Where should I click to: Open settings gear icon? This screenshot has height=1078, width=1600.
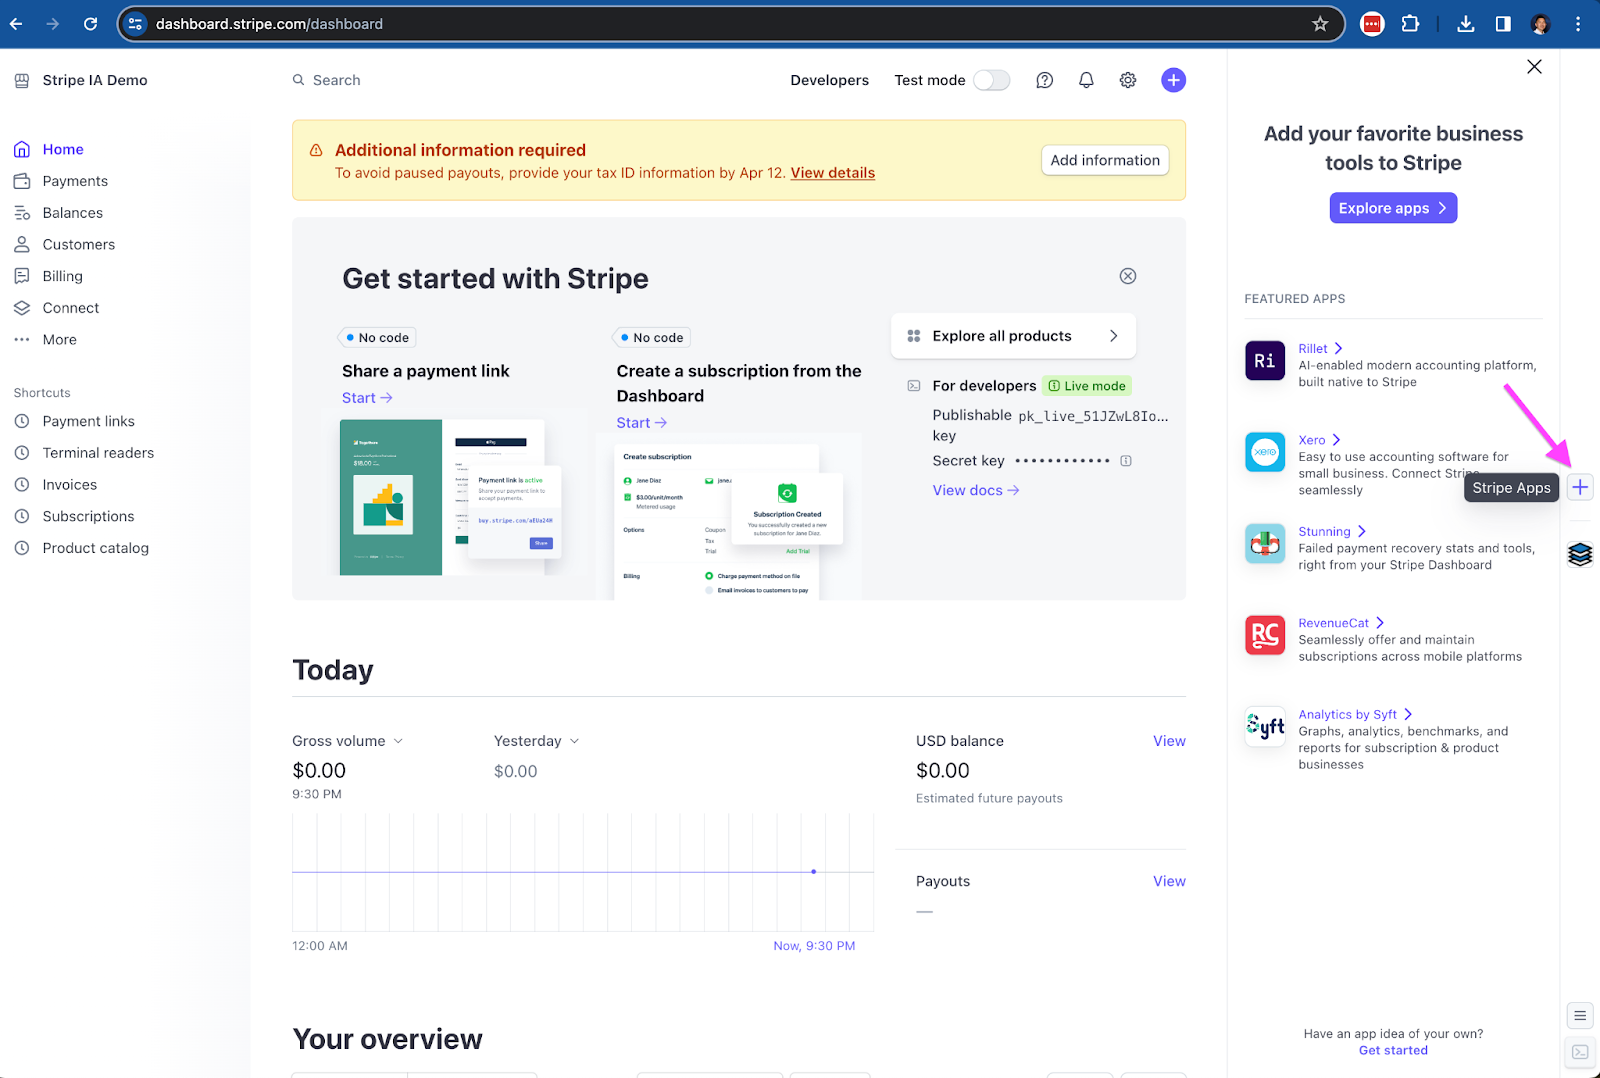click(x=1128, y=80)
